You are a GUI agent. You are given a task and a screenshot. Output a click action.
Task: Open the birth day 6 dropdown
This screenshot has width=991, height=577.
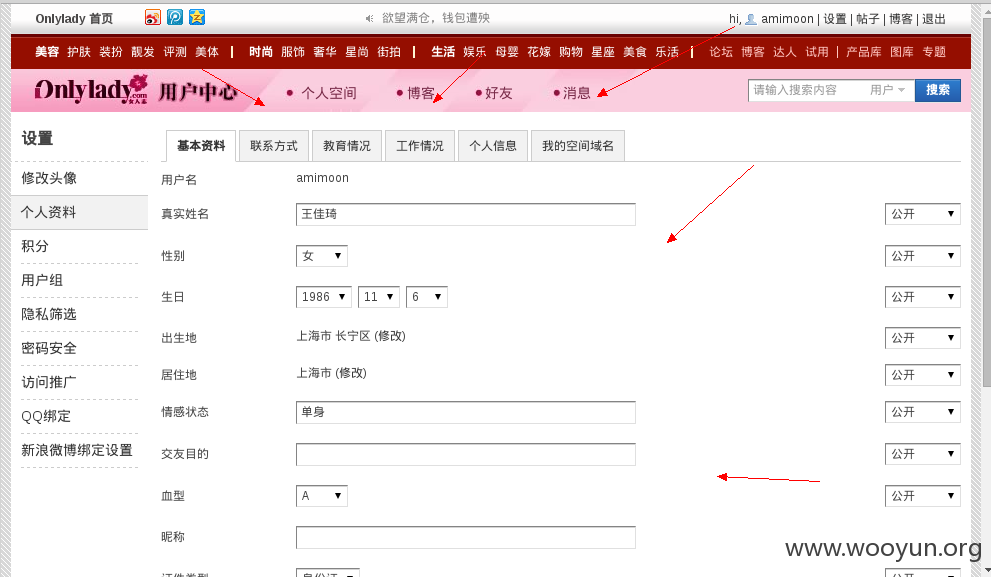427,297
